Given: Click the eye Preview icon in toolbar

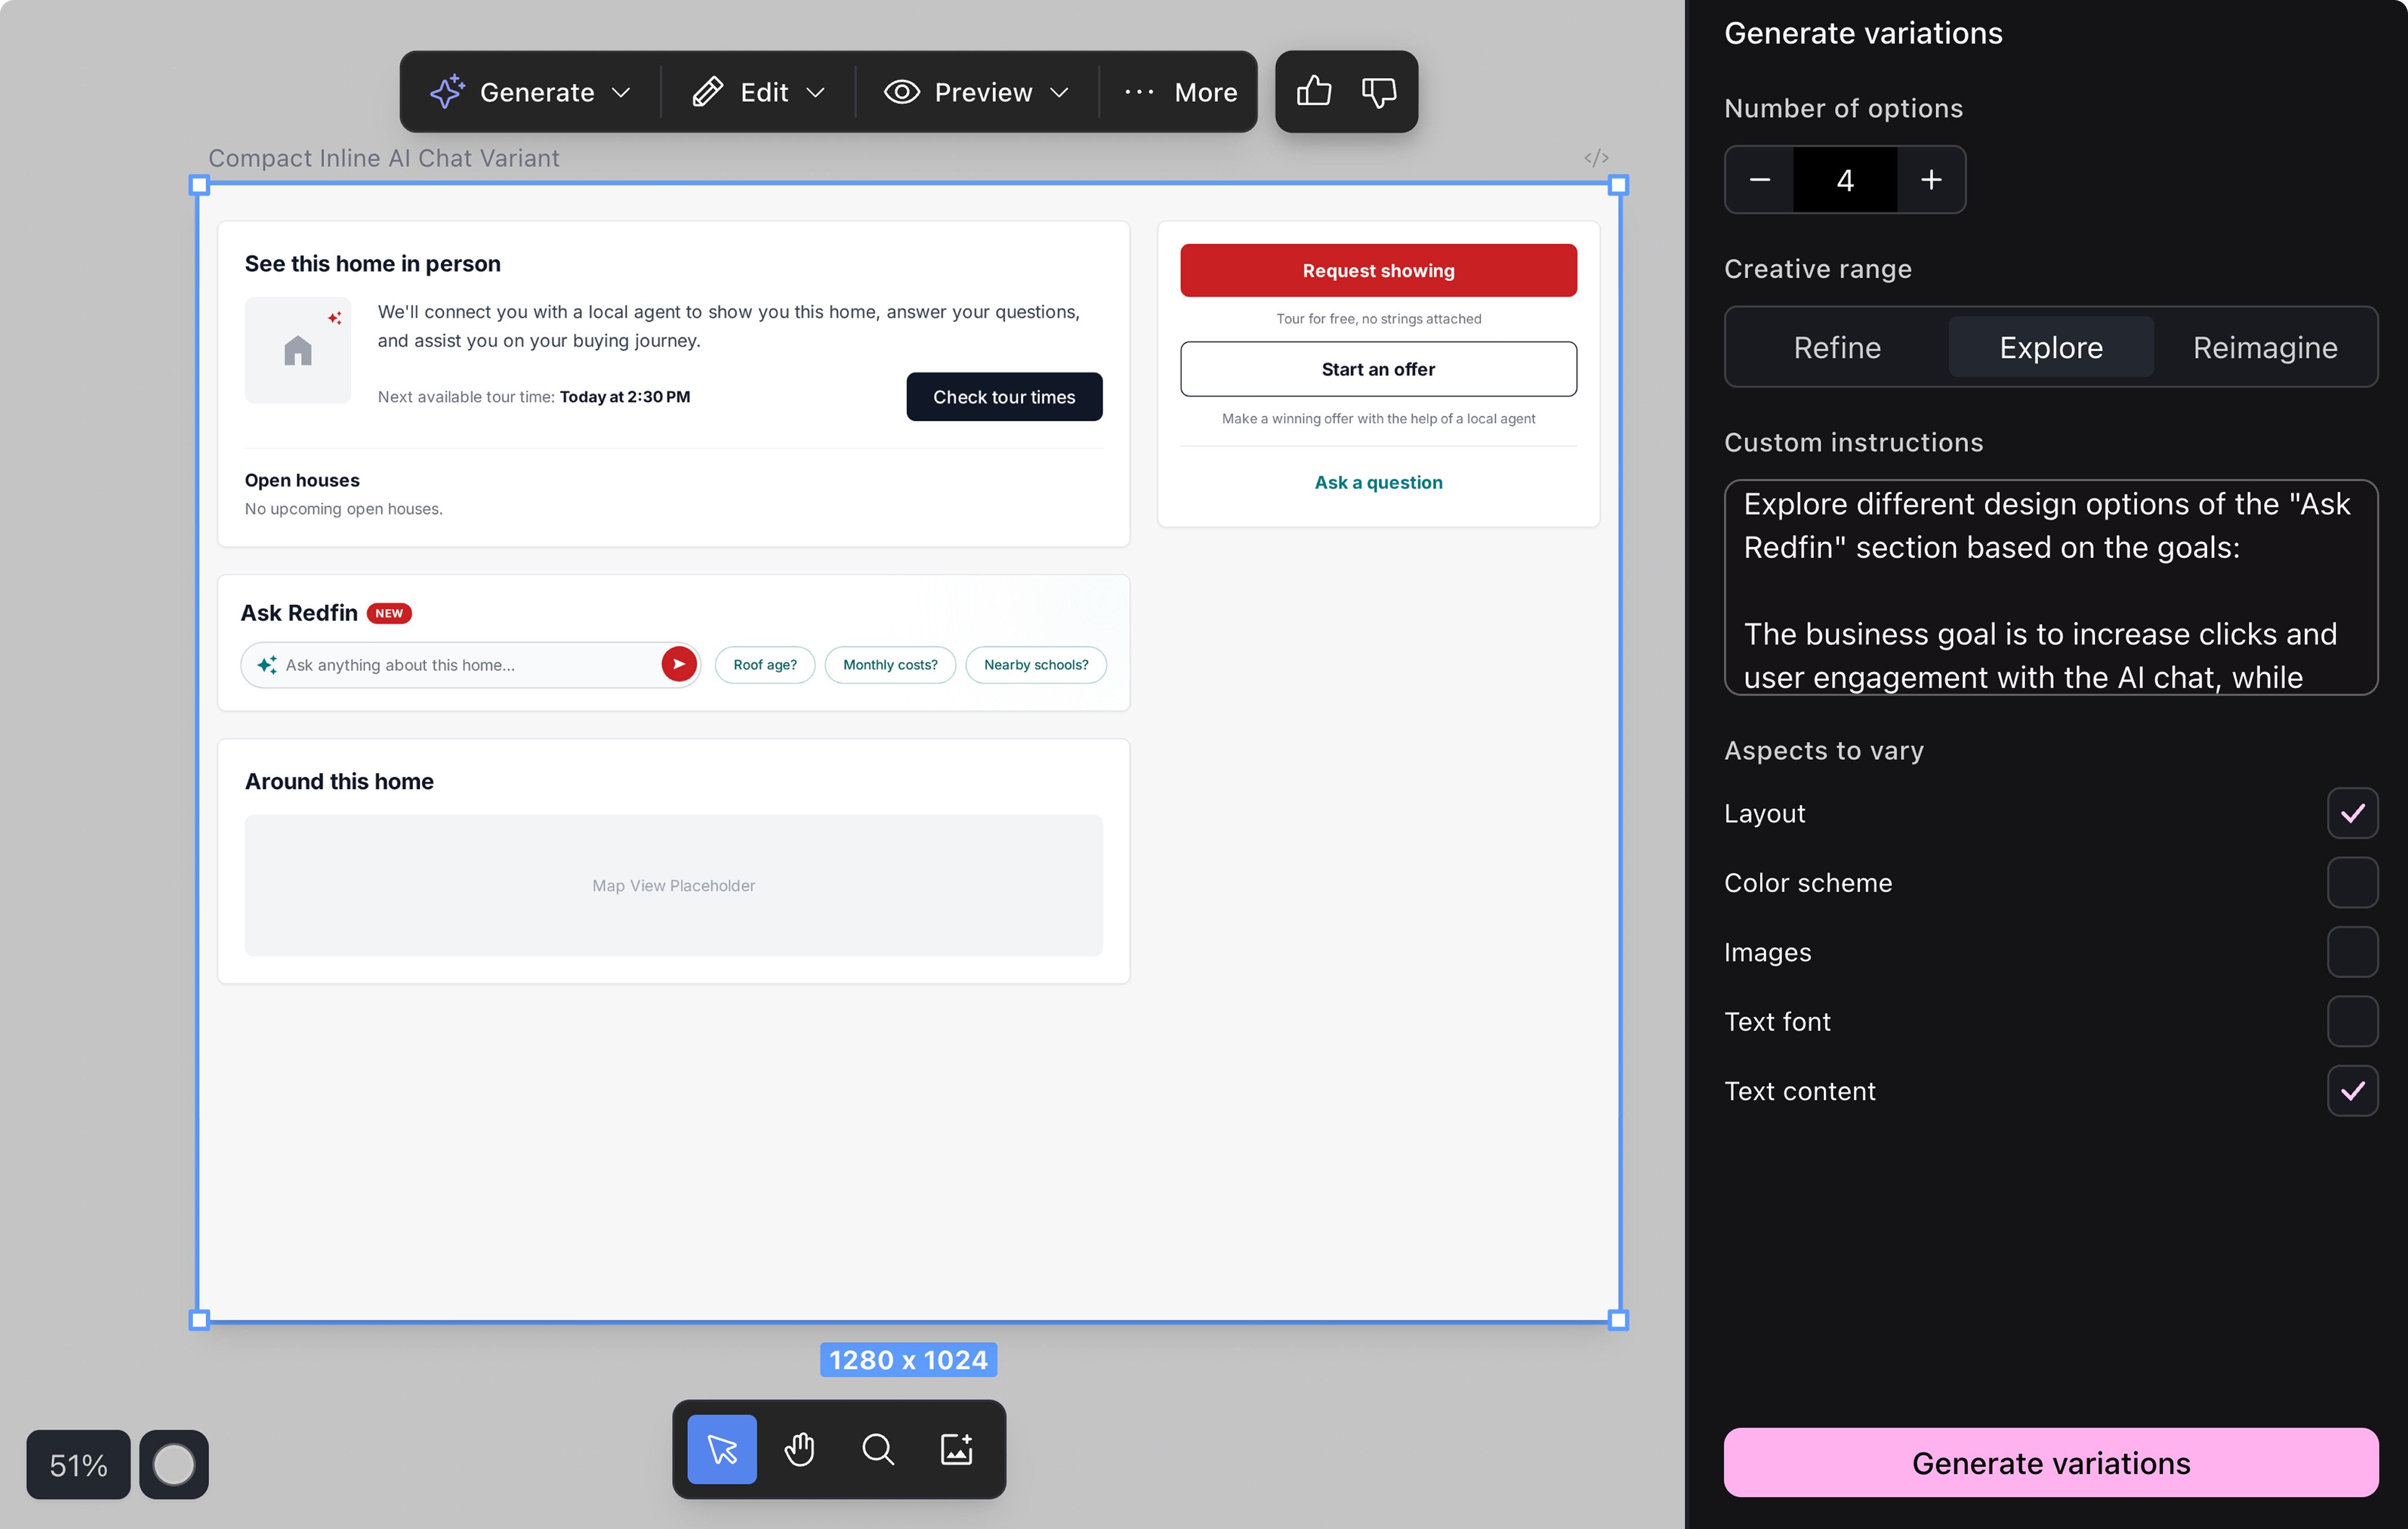Looking at the screenshot, I should point(901,92).
